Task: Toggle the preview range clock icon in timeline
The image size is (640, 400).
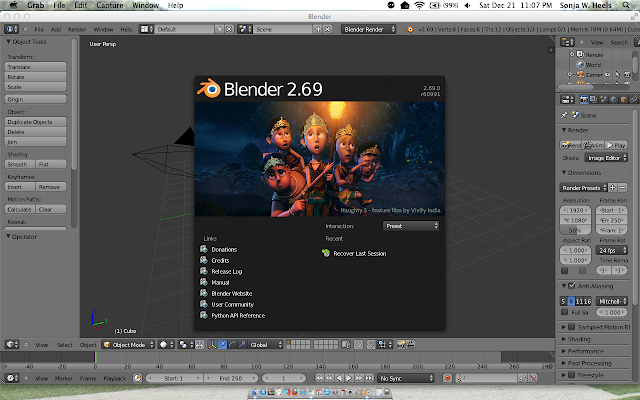Action: pyautogui.click(x=138, y=378)
